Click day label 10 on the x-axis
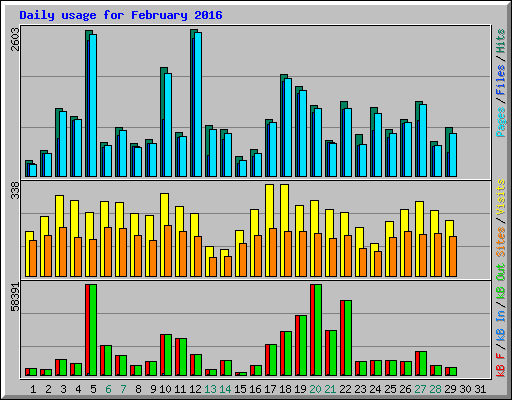The width and height of the screenshot is (512, 400). click(165, 389)
